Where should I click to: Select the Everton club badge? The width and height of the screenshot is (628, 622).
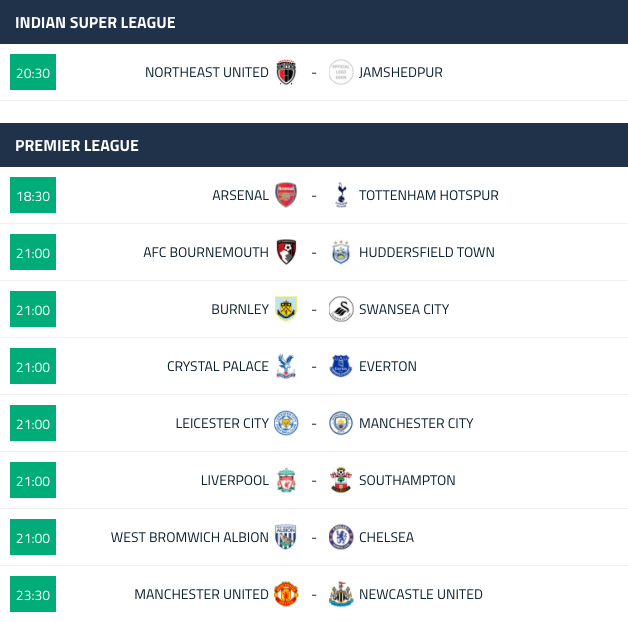click(341, 366)
